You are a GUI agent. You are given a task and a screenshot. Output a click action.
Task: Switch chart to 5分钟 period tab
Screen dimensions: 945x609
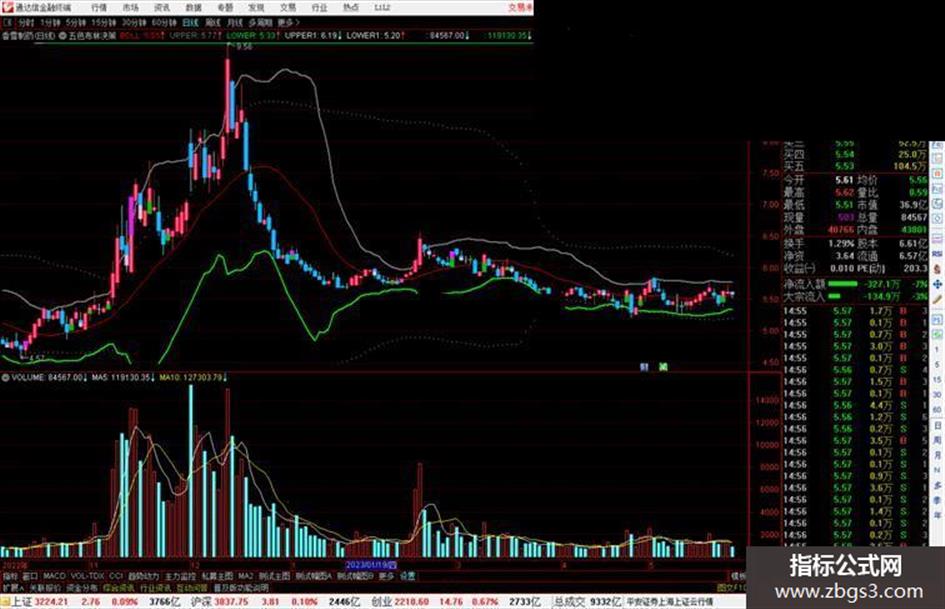point(75,23)
